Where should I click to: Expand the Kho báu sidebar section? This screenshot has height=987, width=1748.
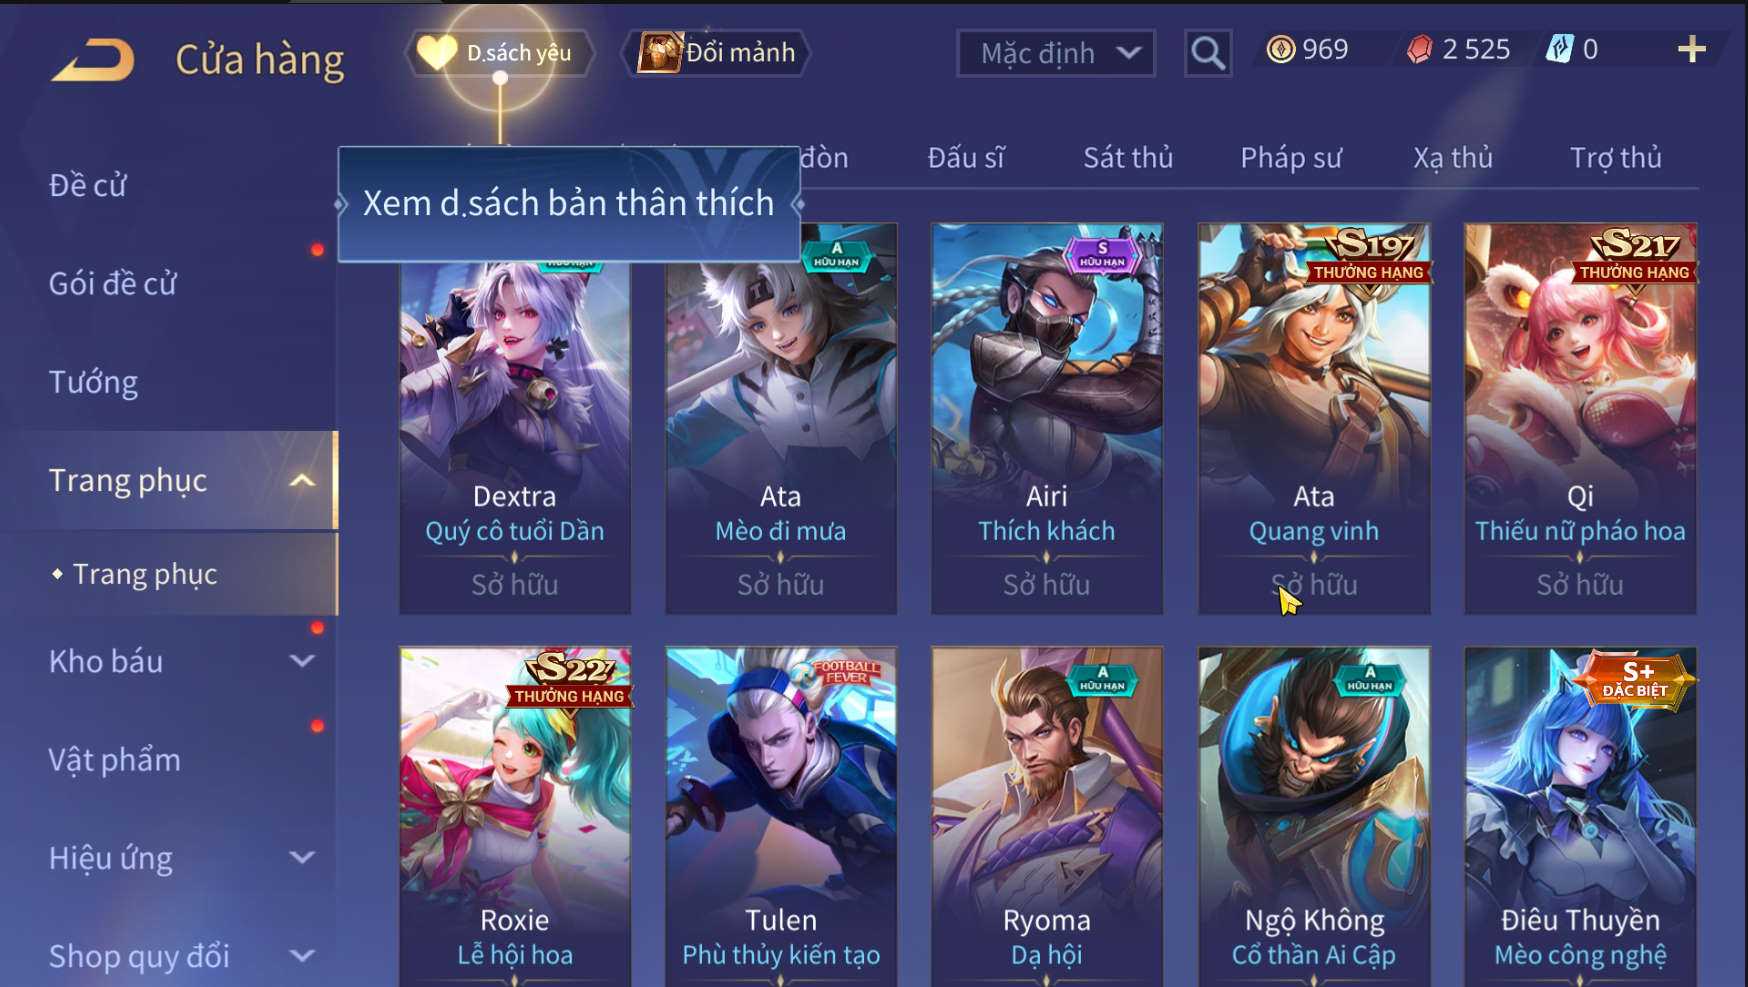tap(302, 661)
